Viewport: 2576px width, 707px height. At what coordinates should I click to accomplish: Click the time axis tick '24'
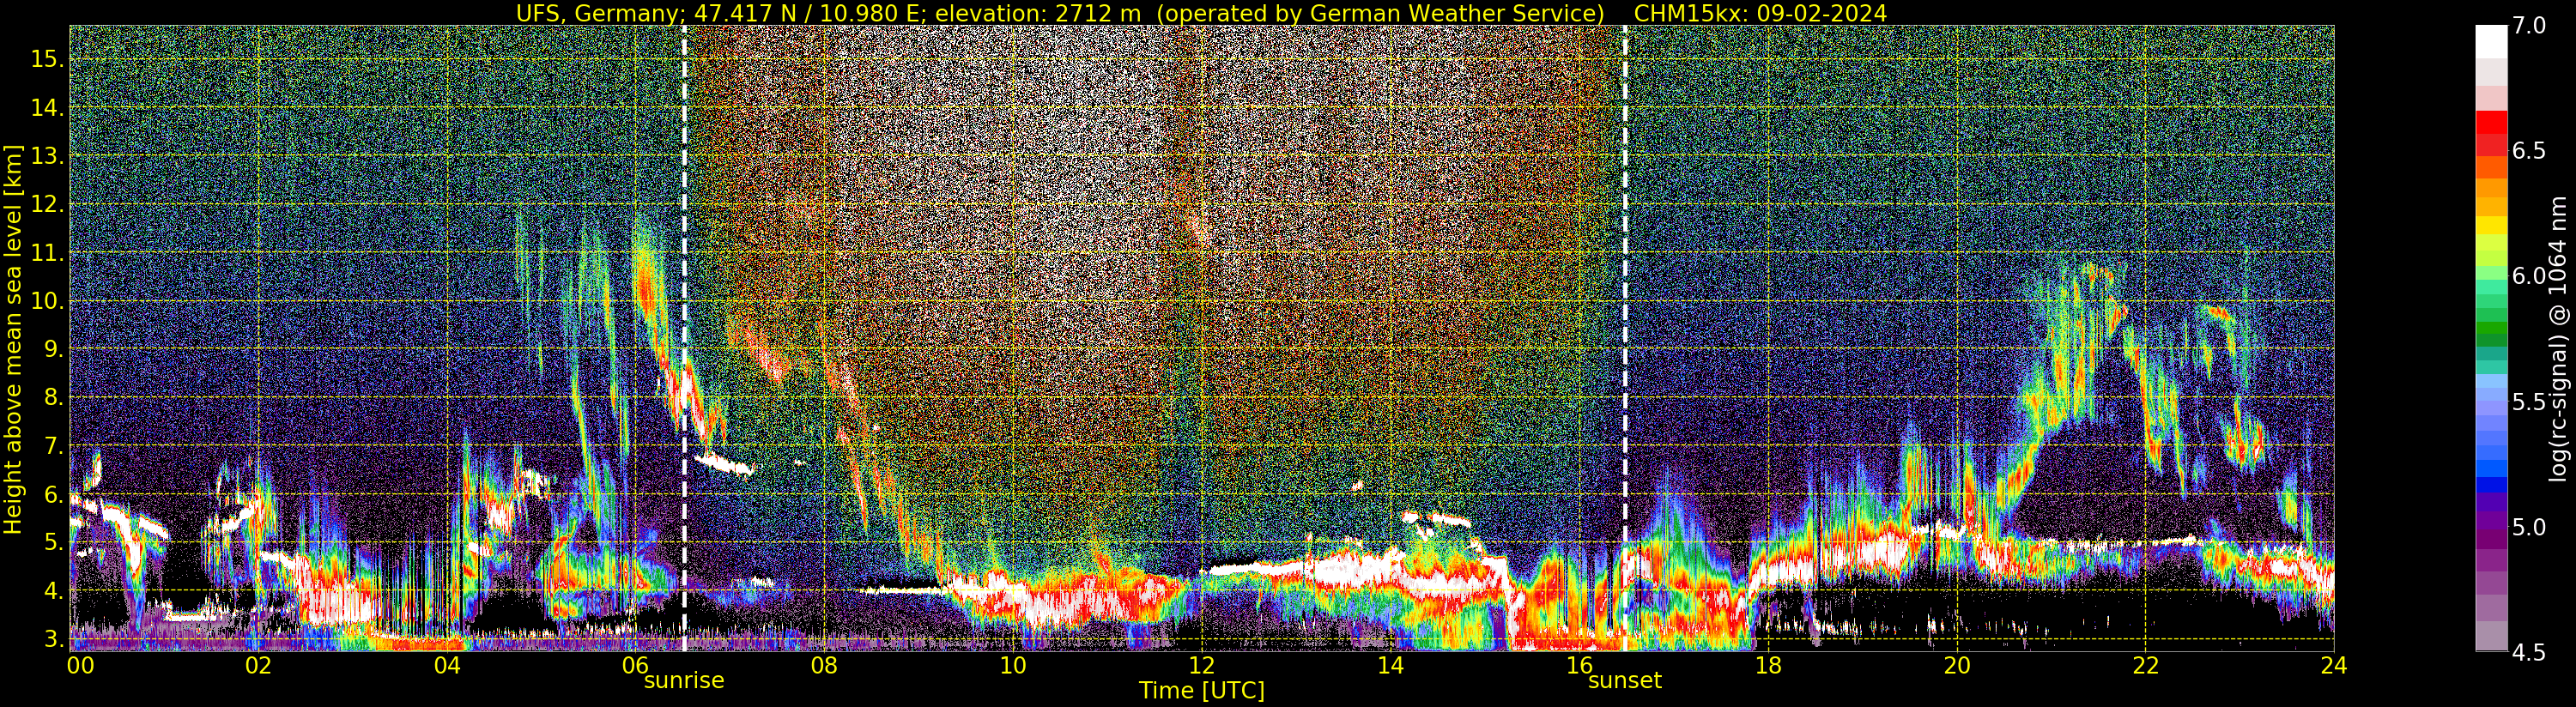(x=2333, y=666)
